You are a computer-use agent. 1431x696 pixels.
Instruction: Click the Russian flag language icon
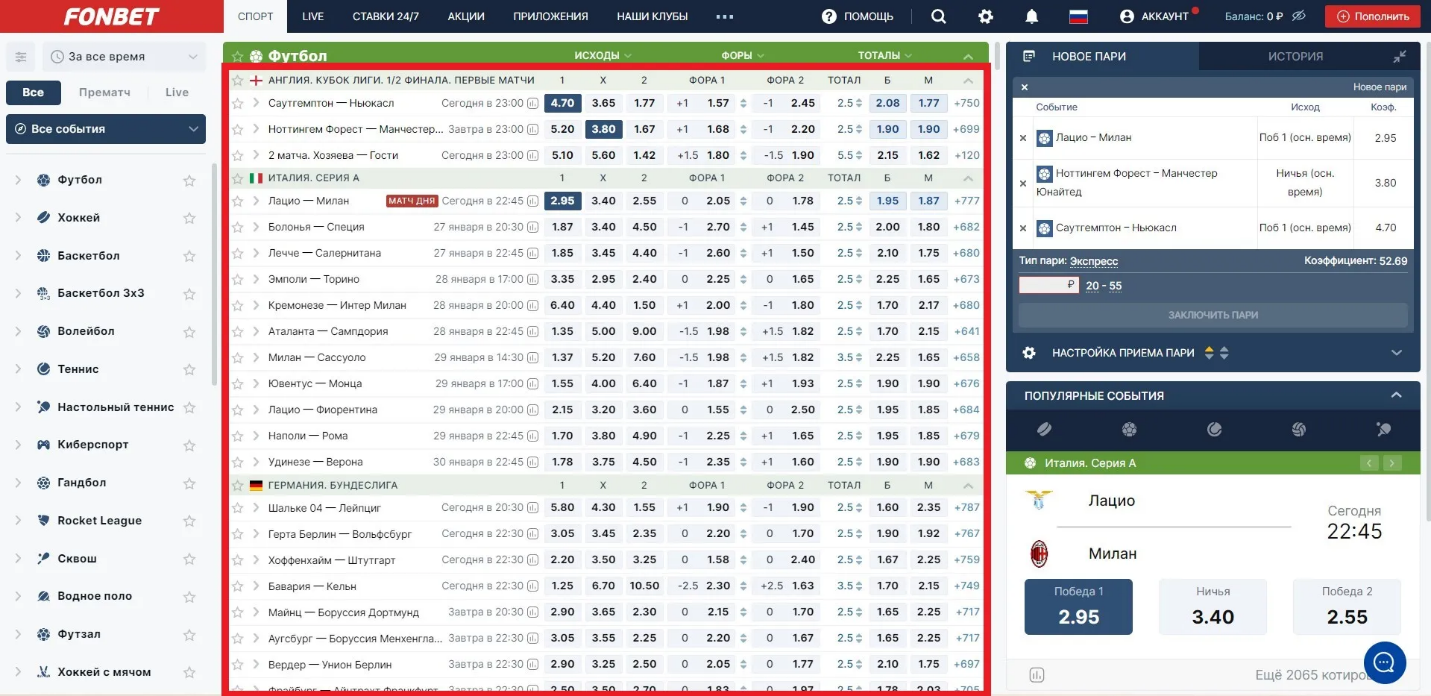tap(1078, 16)
